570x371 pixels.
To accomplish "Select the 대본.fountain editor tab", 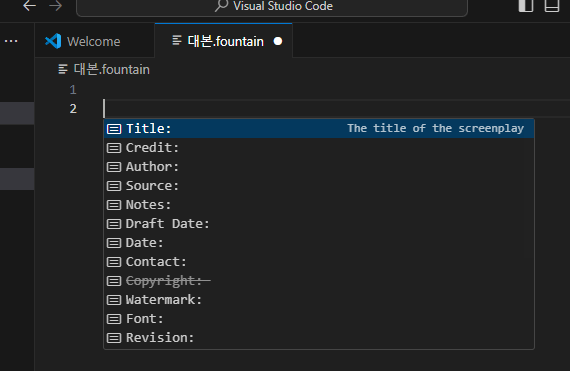I will [224, 41].
